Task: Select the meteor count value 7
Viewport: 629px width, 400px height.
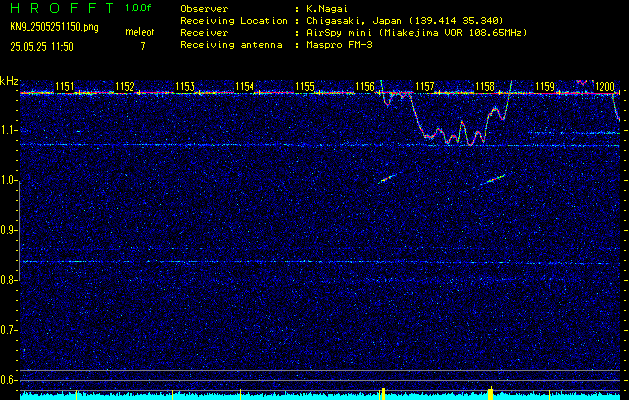Action: pyautogui.click(x=143, y=46)
